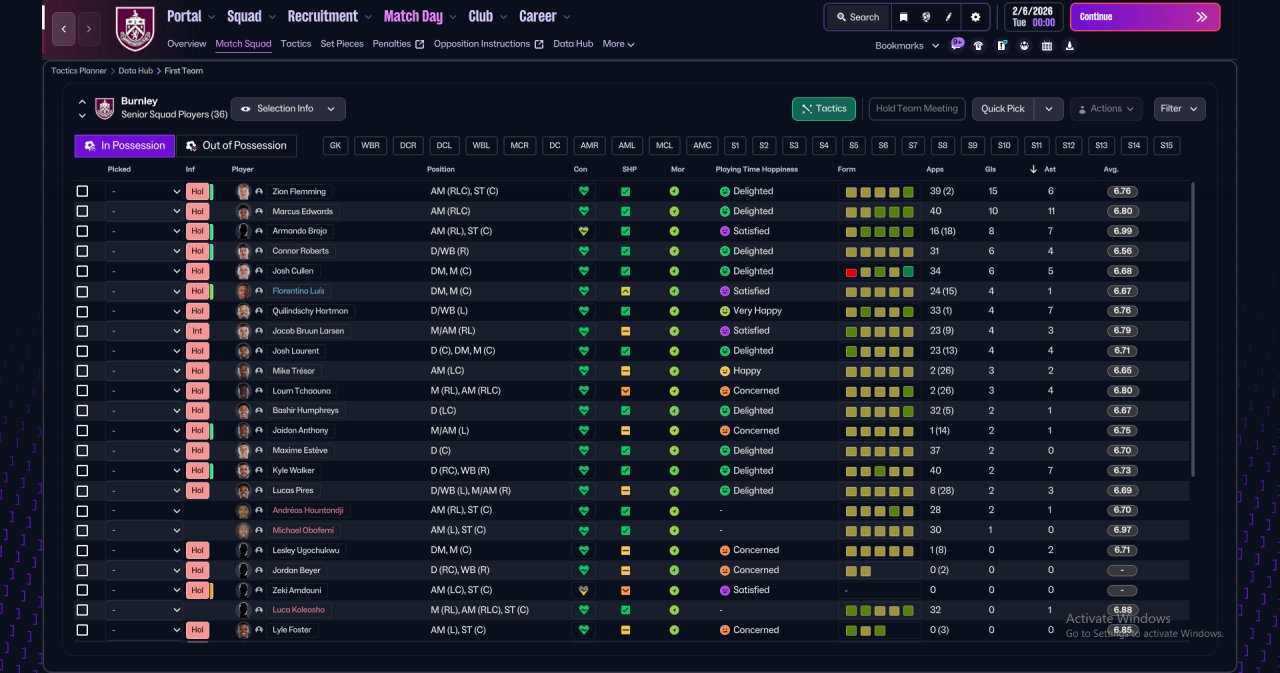
Task: Open the Quick Pick dropdown arrow
Action: (1048, 108)
